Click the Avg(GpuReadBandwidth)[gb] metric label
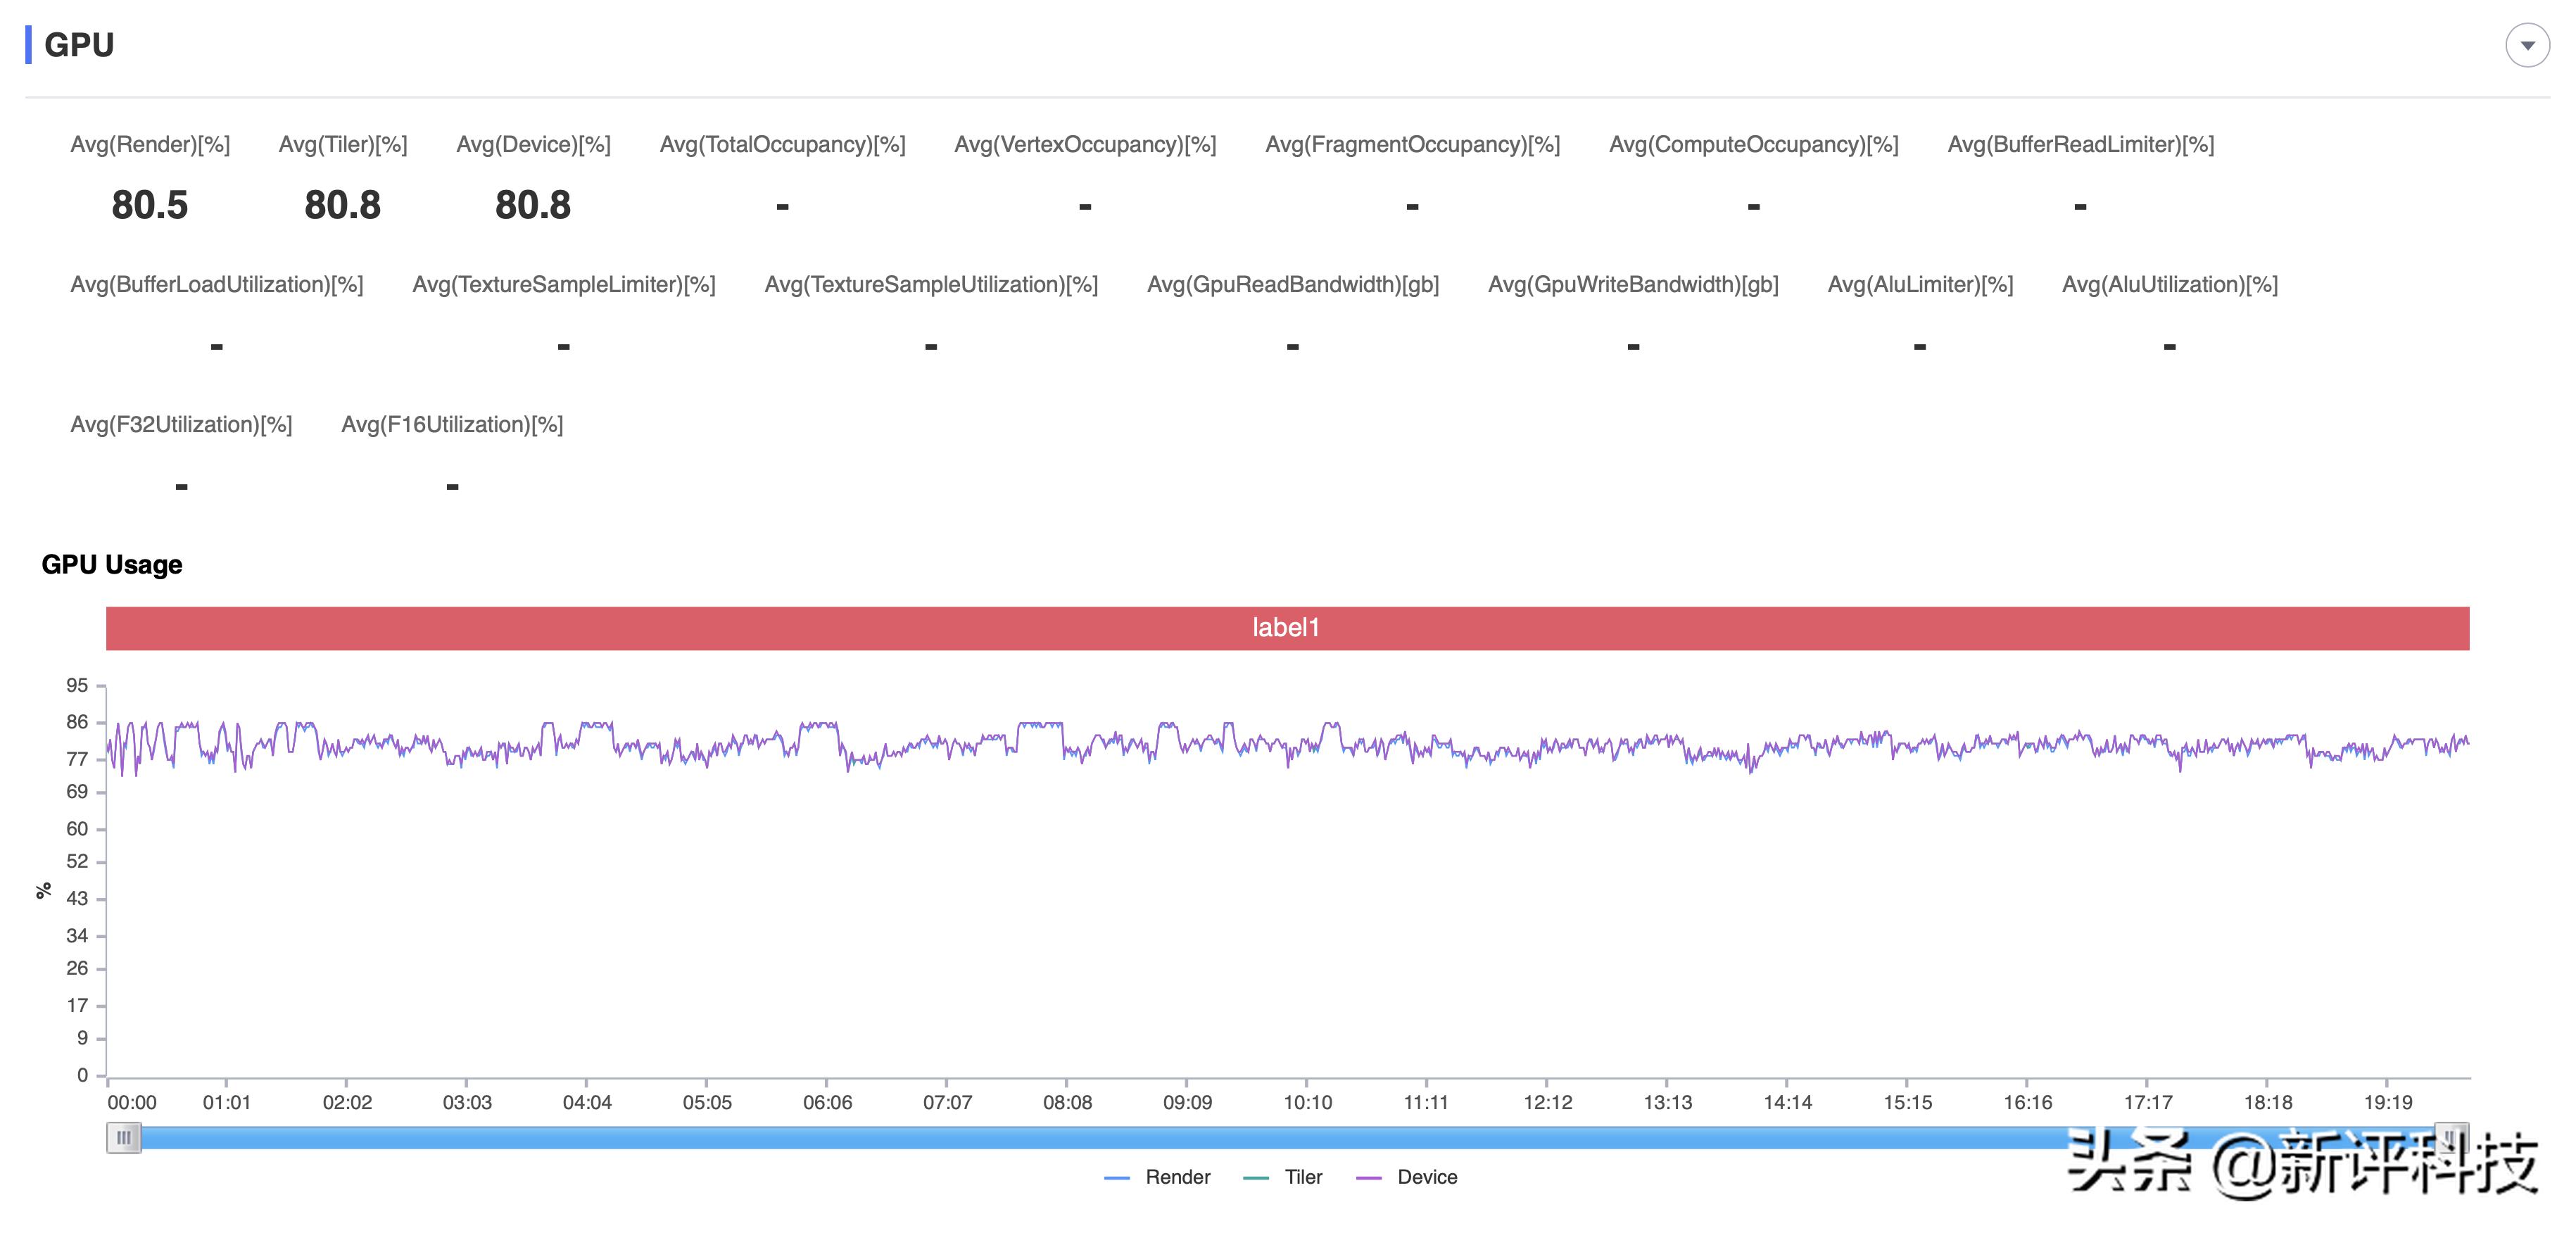This screenshot has height=1233, width=2576. tap(1292, 284)
